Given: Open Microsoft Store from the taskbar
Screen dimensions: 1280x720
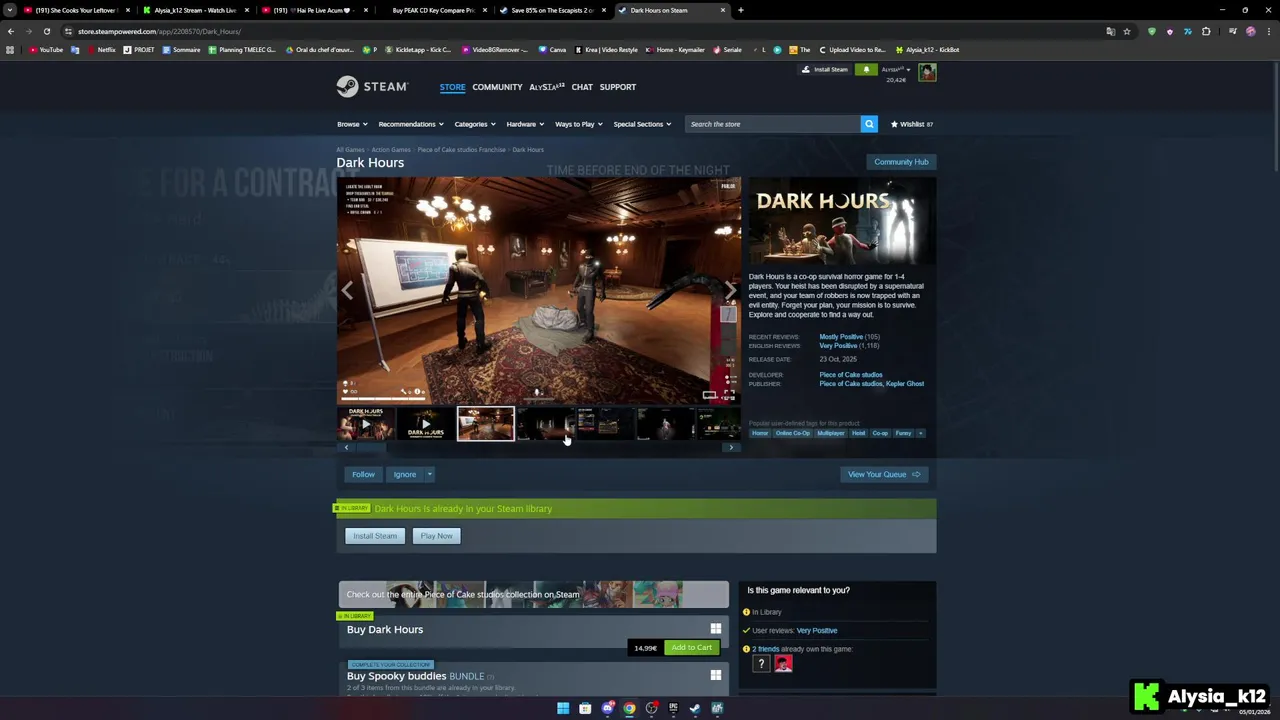Looking at the screenshot, I should 585,708.
